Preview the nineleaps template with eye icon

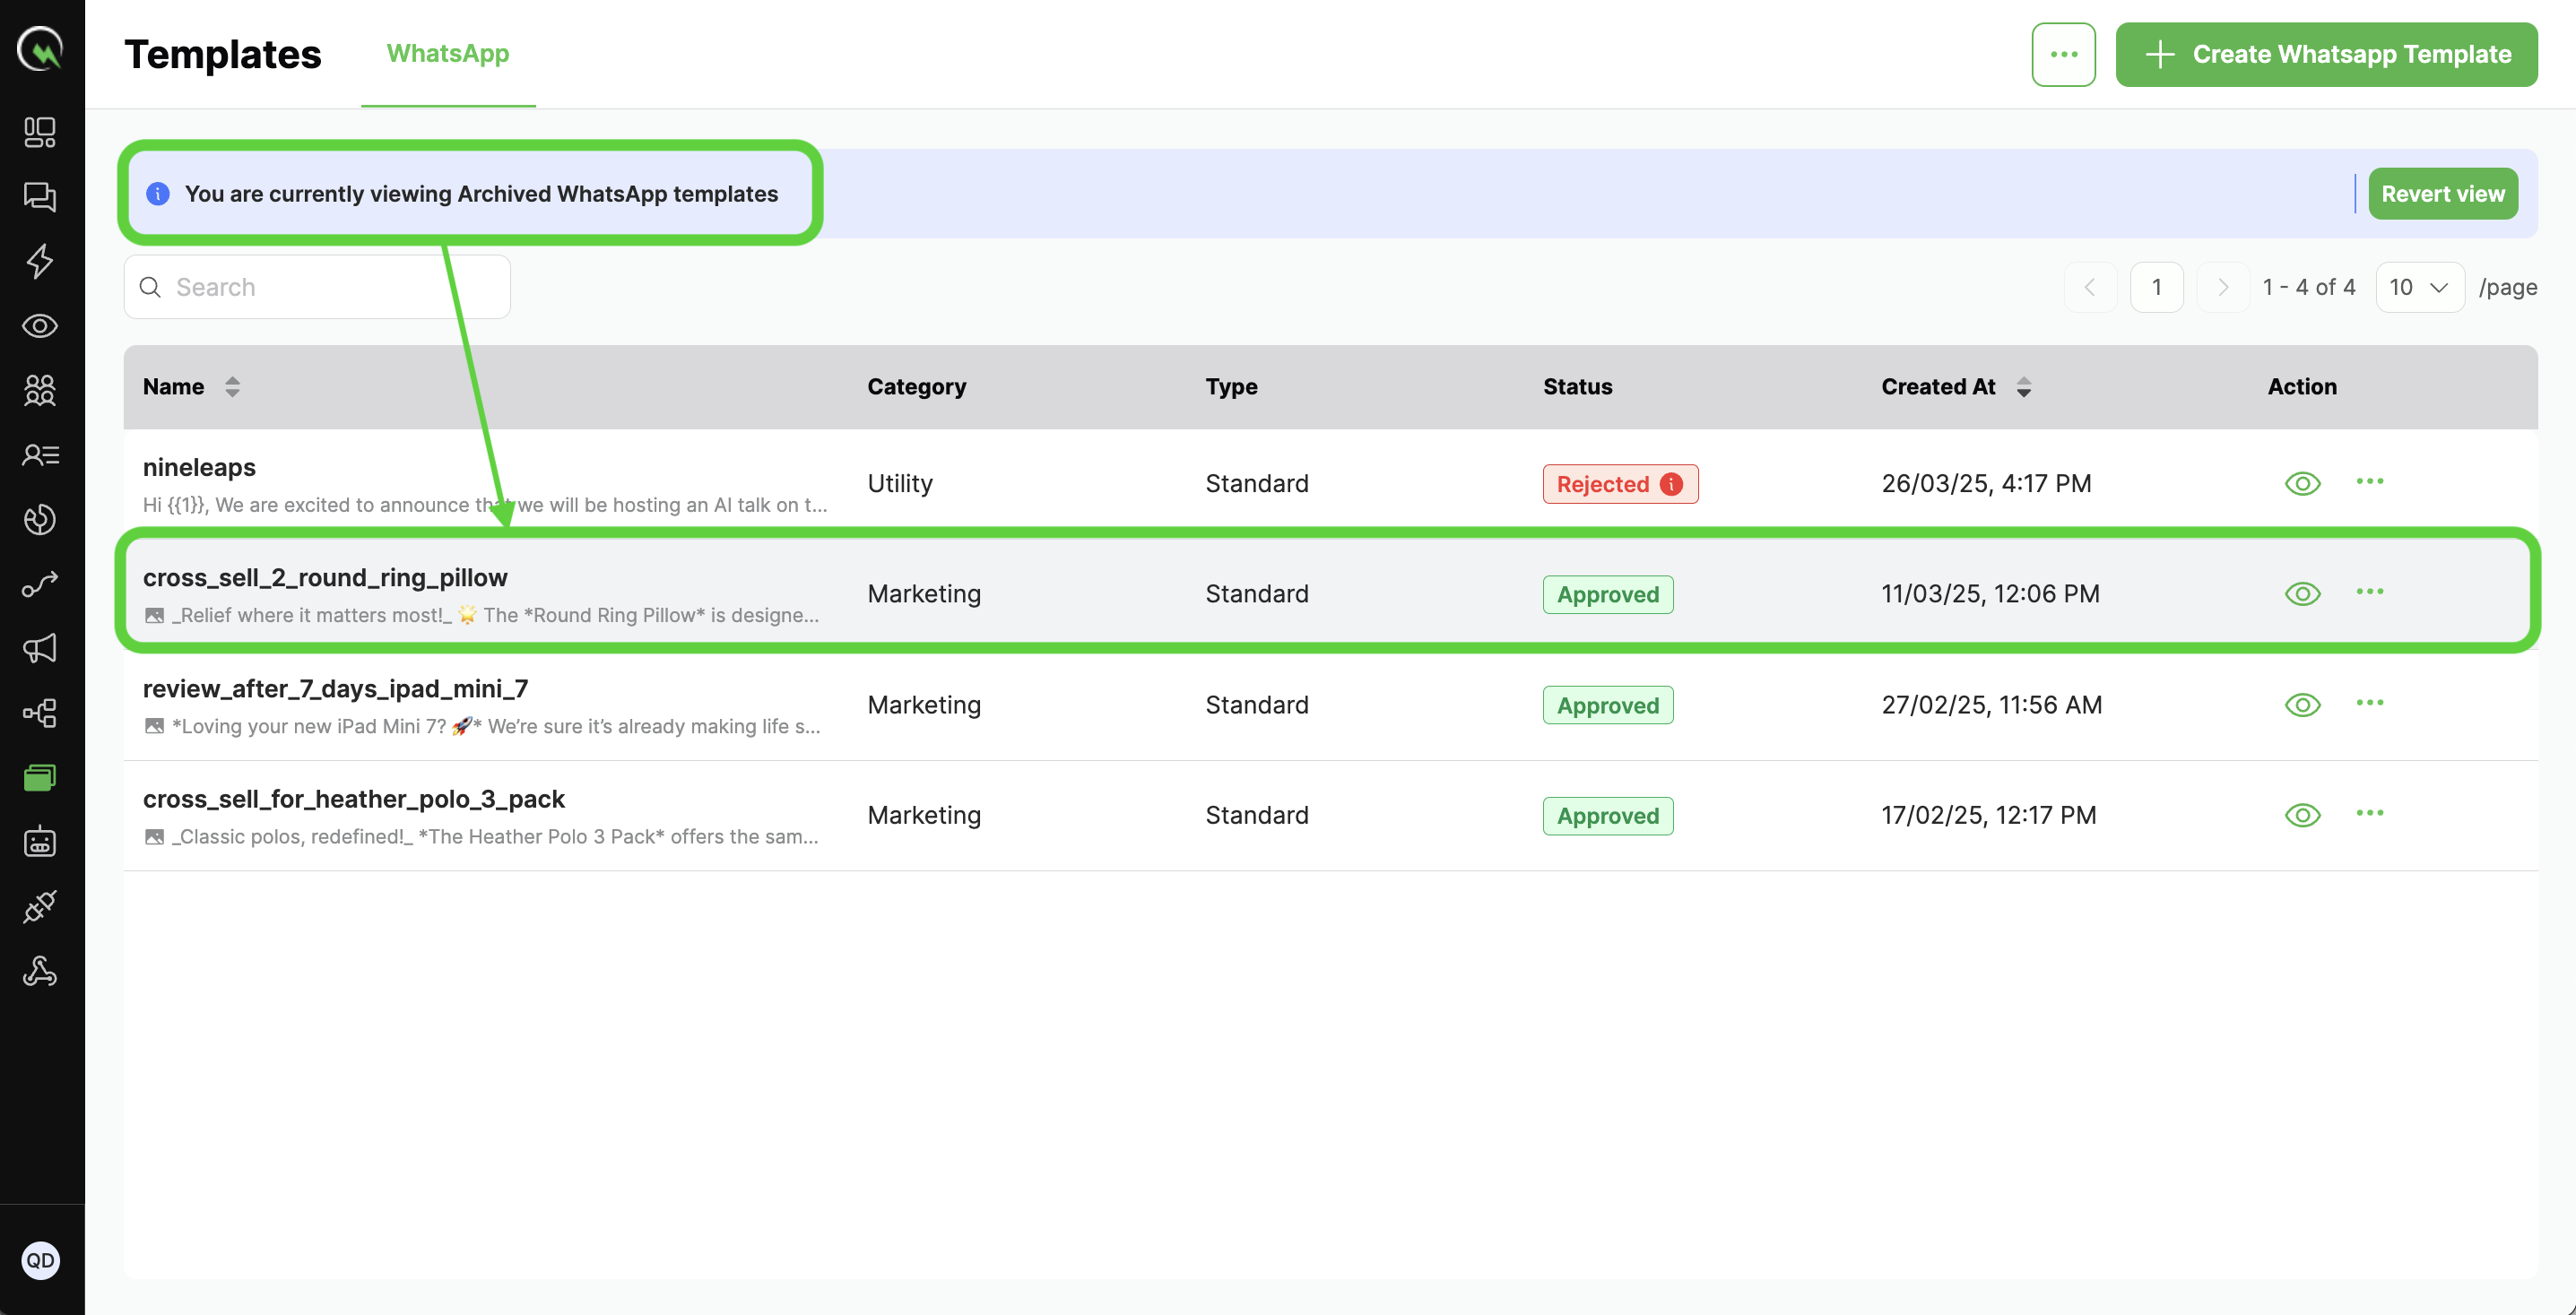pos(2302,484)
